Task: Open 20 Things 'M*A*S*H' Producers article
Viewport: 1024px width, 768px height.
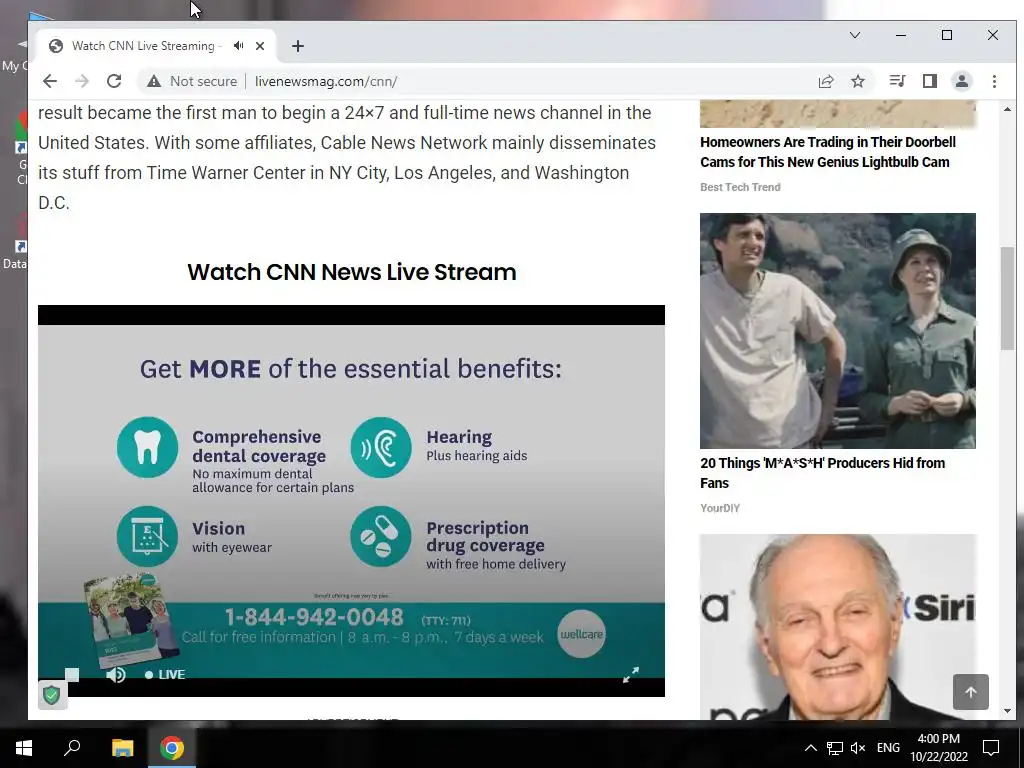Action: pos(822,473)
